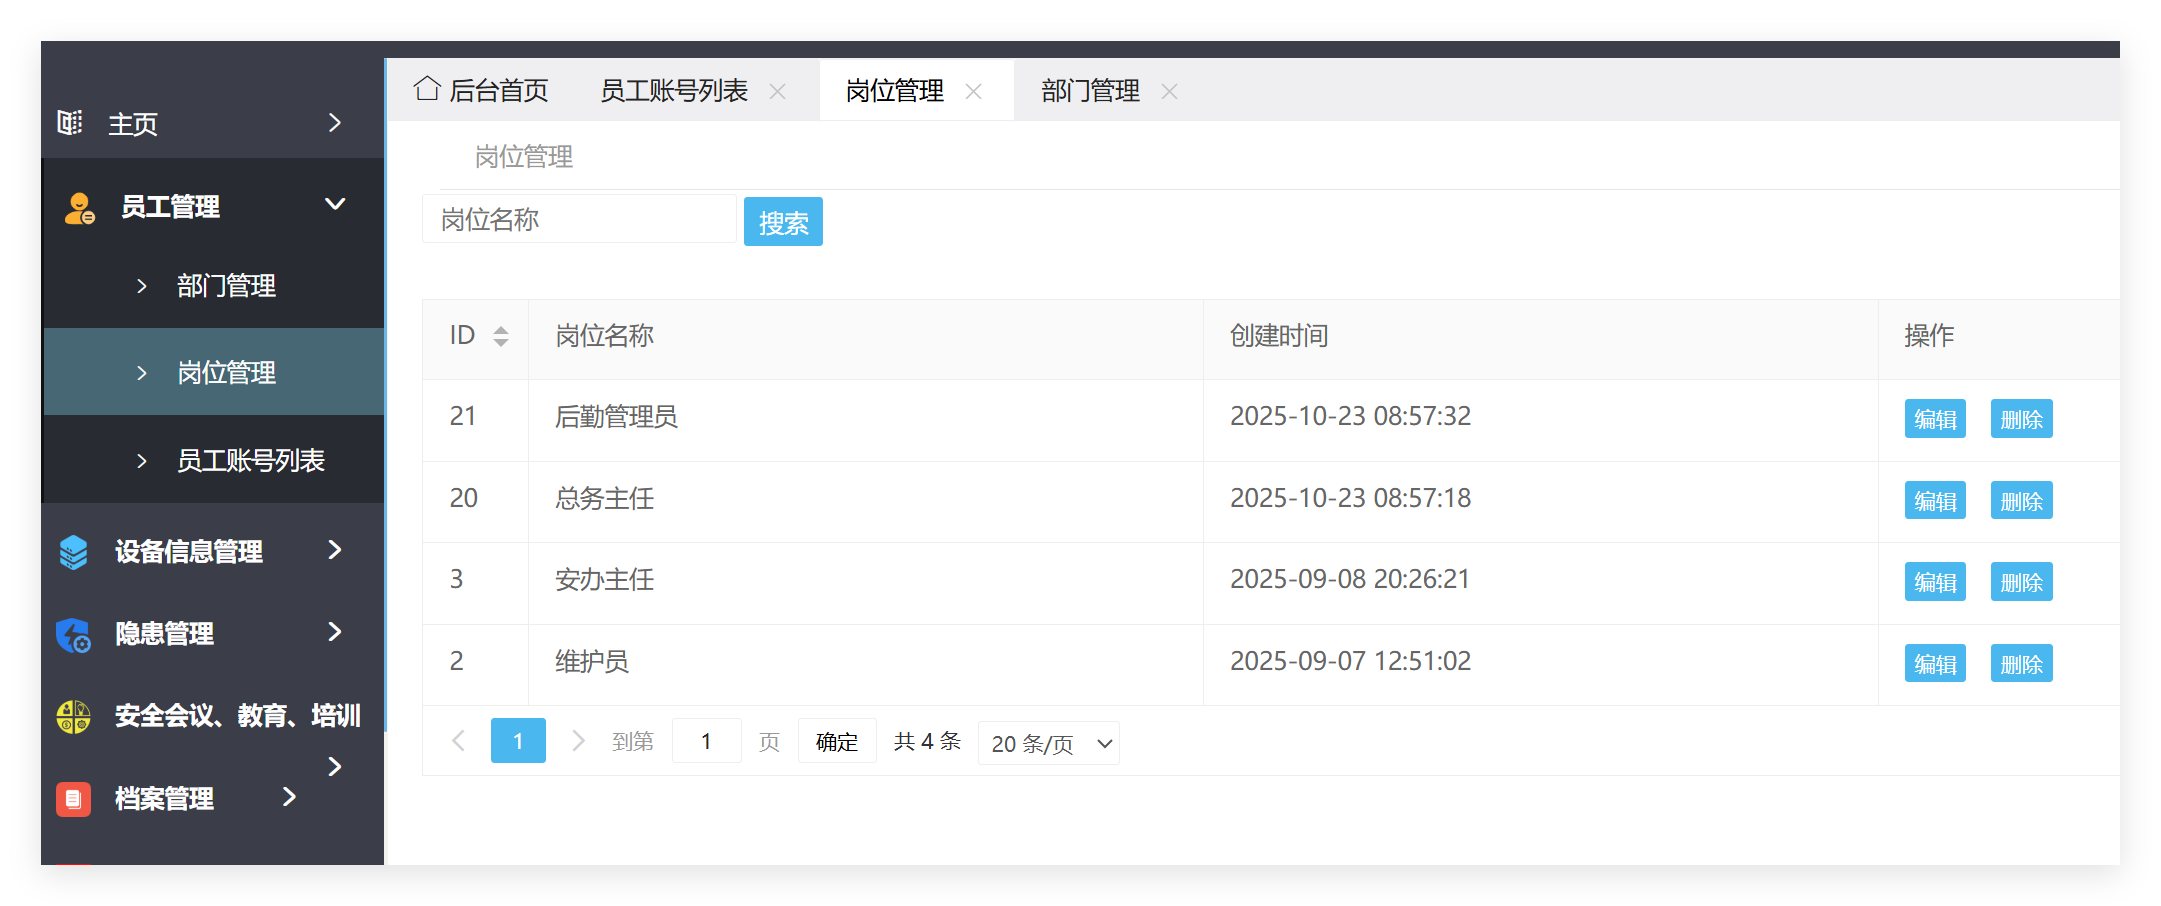The height and width of the screenshot is (906, 2161).
Task: Switch to the 员工账号列表 tab
Action: click(x=673, y=89)
